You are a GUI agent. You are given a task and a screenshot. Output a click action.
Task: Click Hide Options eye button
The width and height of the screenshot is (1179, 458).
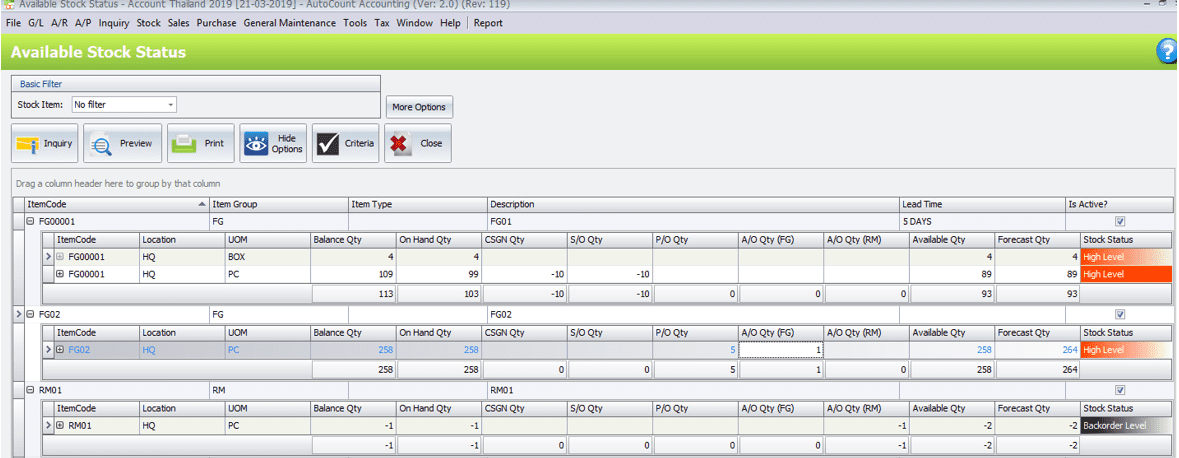point(273,143)
